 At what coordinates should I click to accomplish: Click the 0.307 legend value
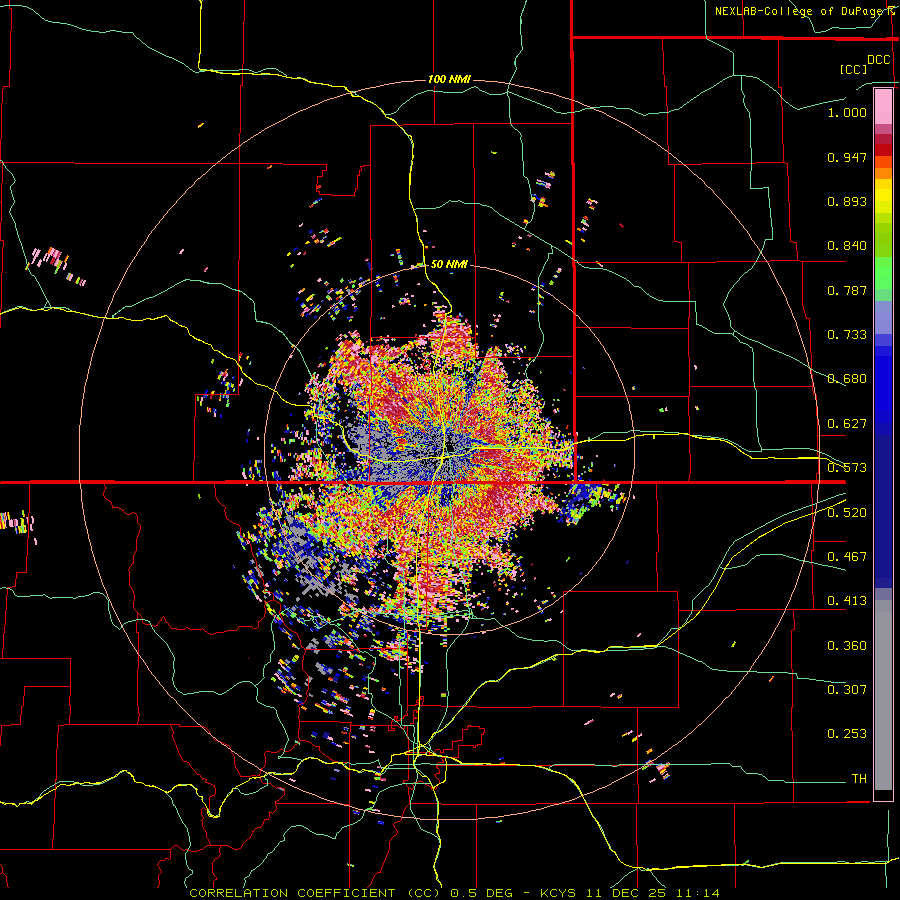point(847,690)
